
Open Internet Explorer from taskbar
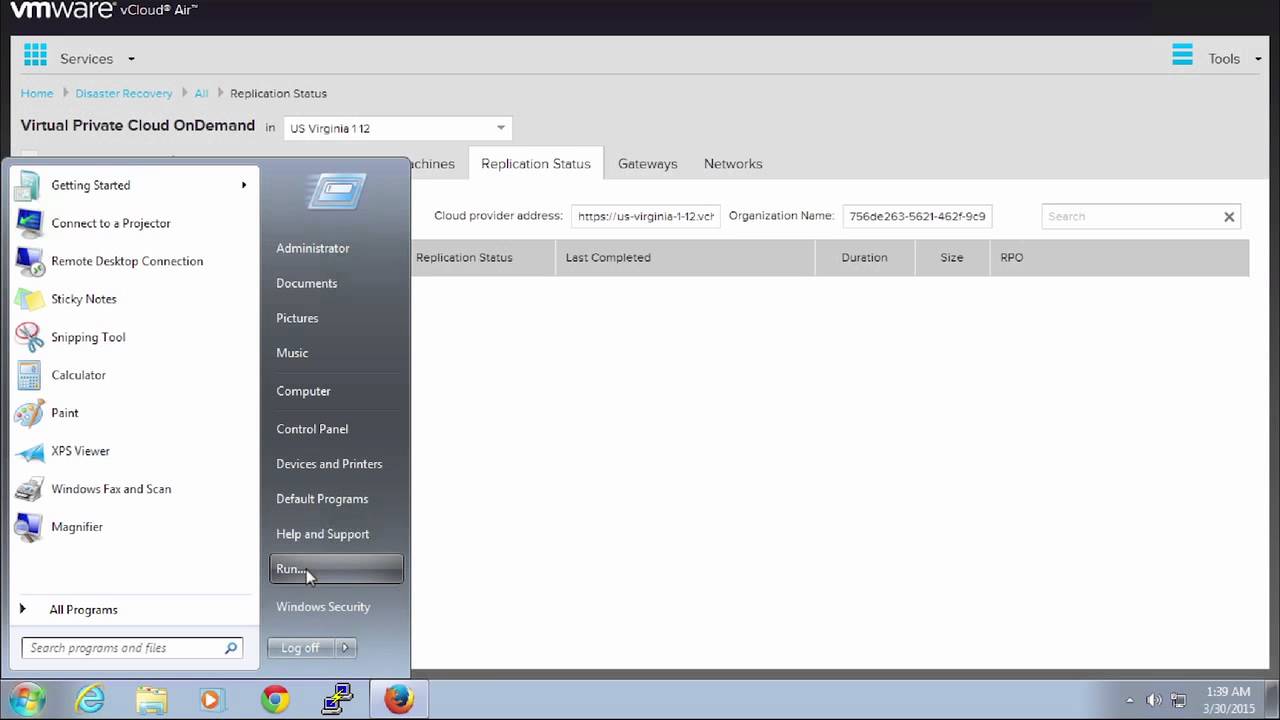91,699
